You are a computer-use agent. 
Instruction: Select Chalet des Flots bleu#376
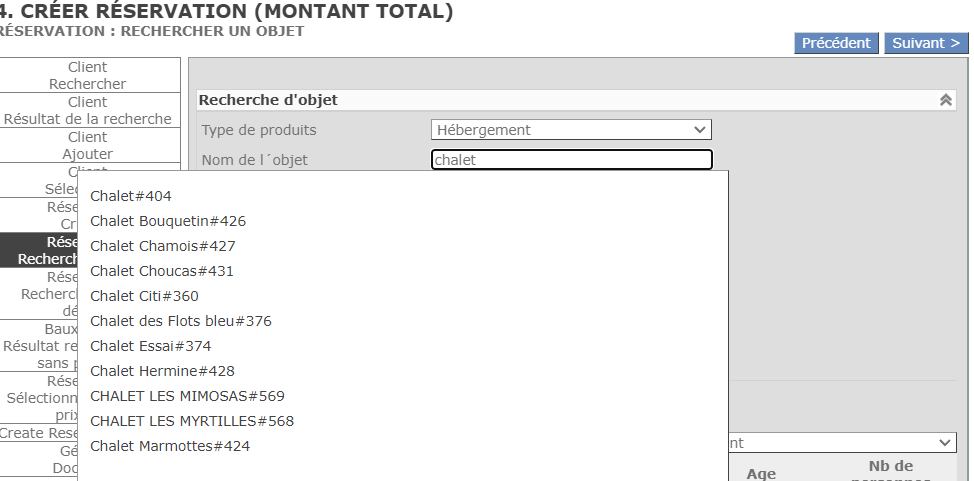pyautogui.click(x=181, y=321)
